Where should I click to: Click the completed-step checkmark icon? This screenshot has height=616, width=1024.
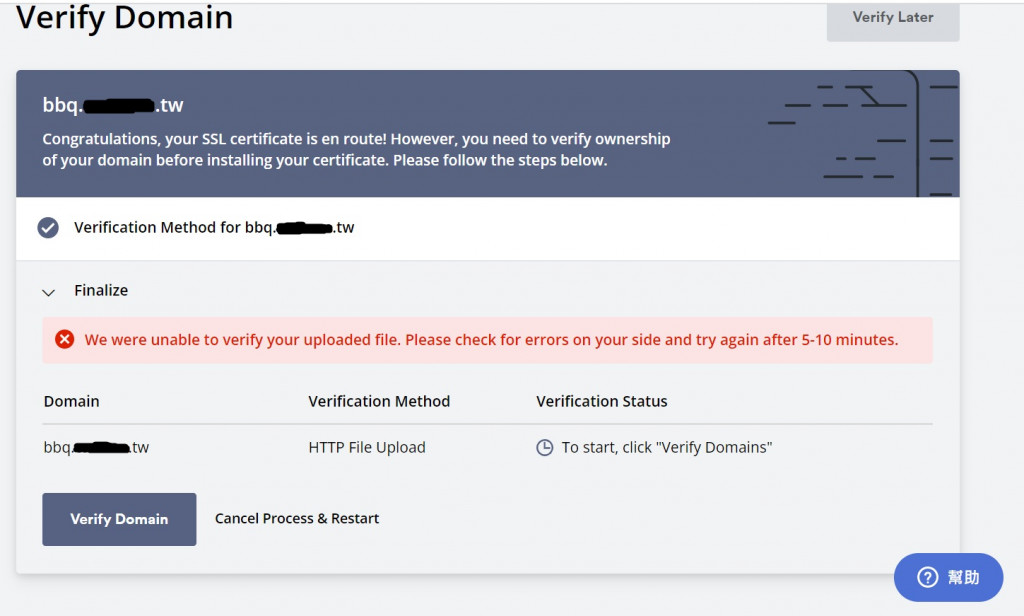click(x=48, y=228)
